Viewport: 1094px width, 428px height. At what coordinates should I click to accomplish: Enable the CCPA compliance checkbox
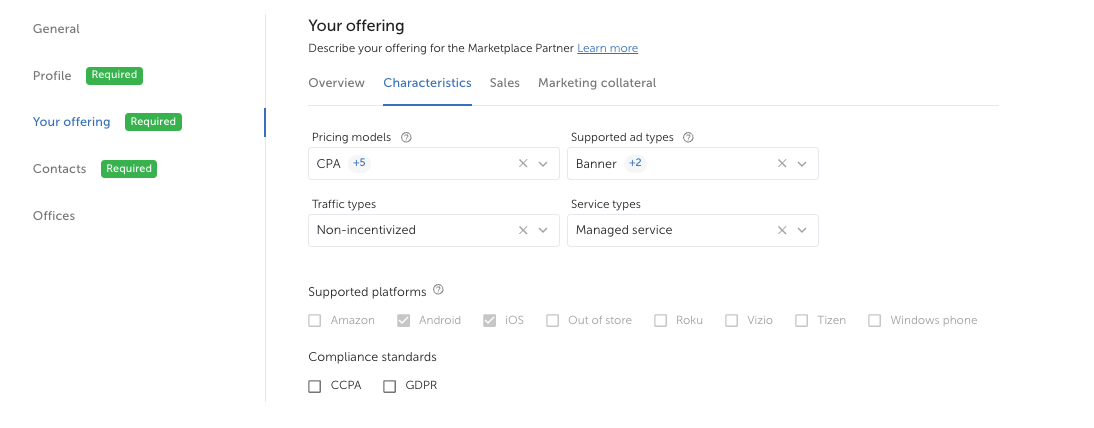[315, 386]
